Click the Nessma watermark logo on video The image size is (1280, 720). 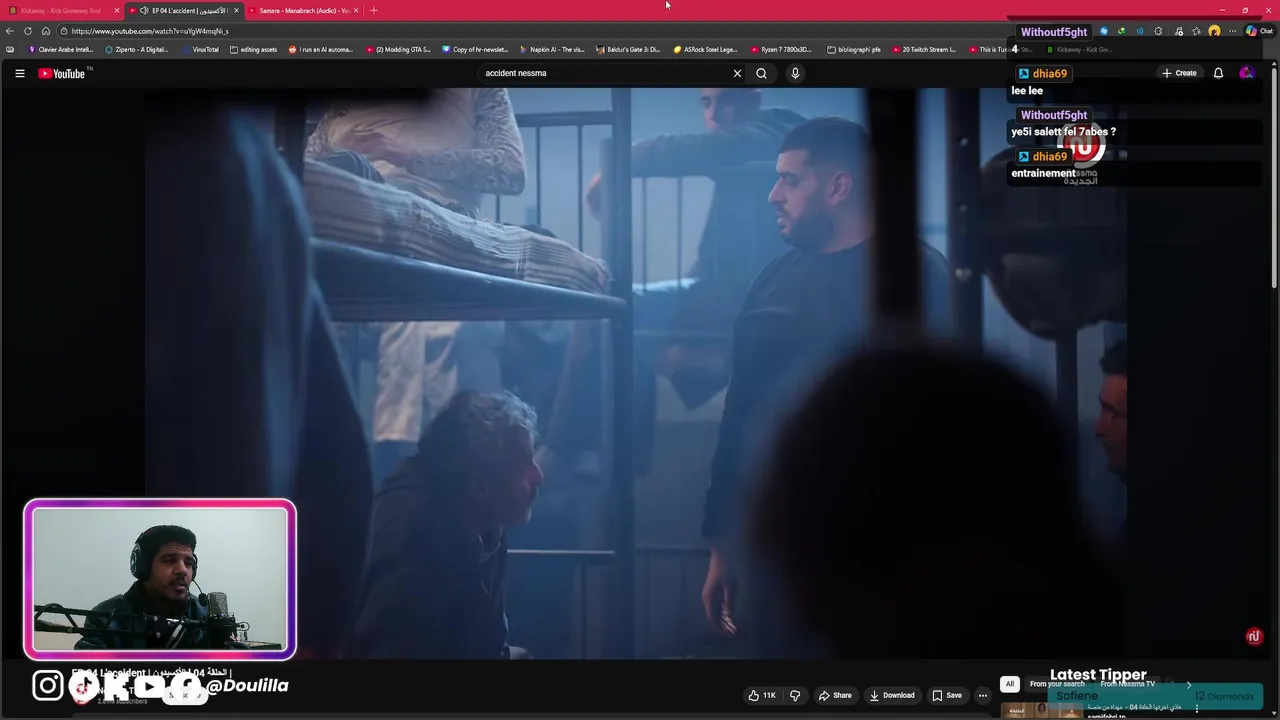1254,637
